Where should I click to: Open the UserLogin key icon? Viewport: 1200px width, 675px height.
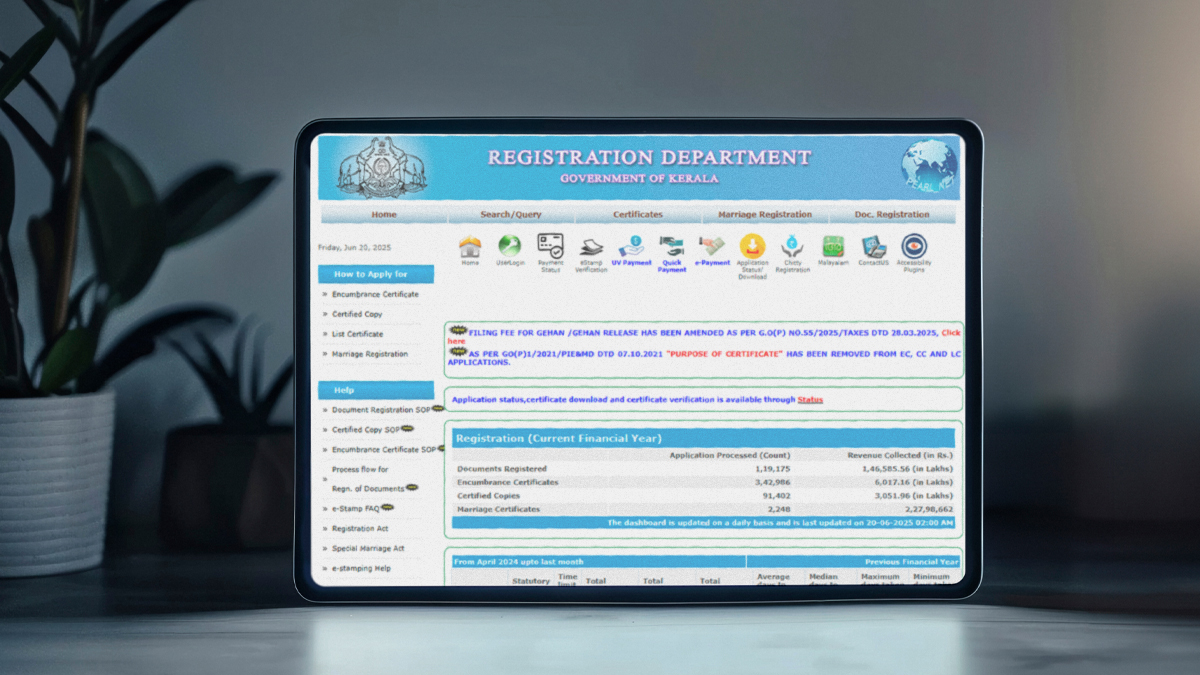pos(510,246)
